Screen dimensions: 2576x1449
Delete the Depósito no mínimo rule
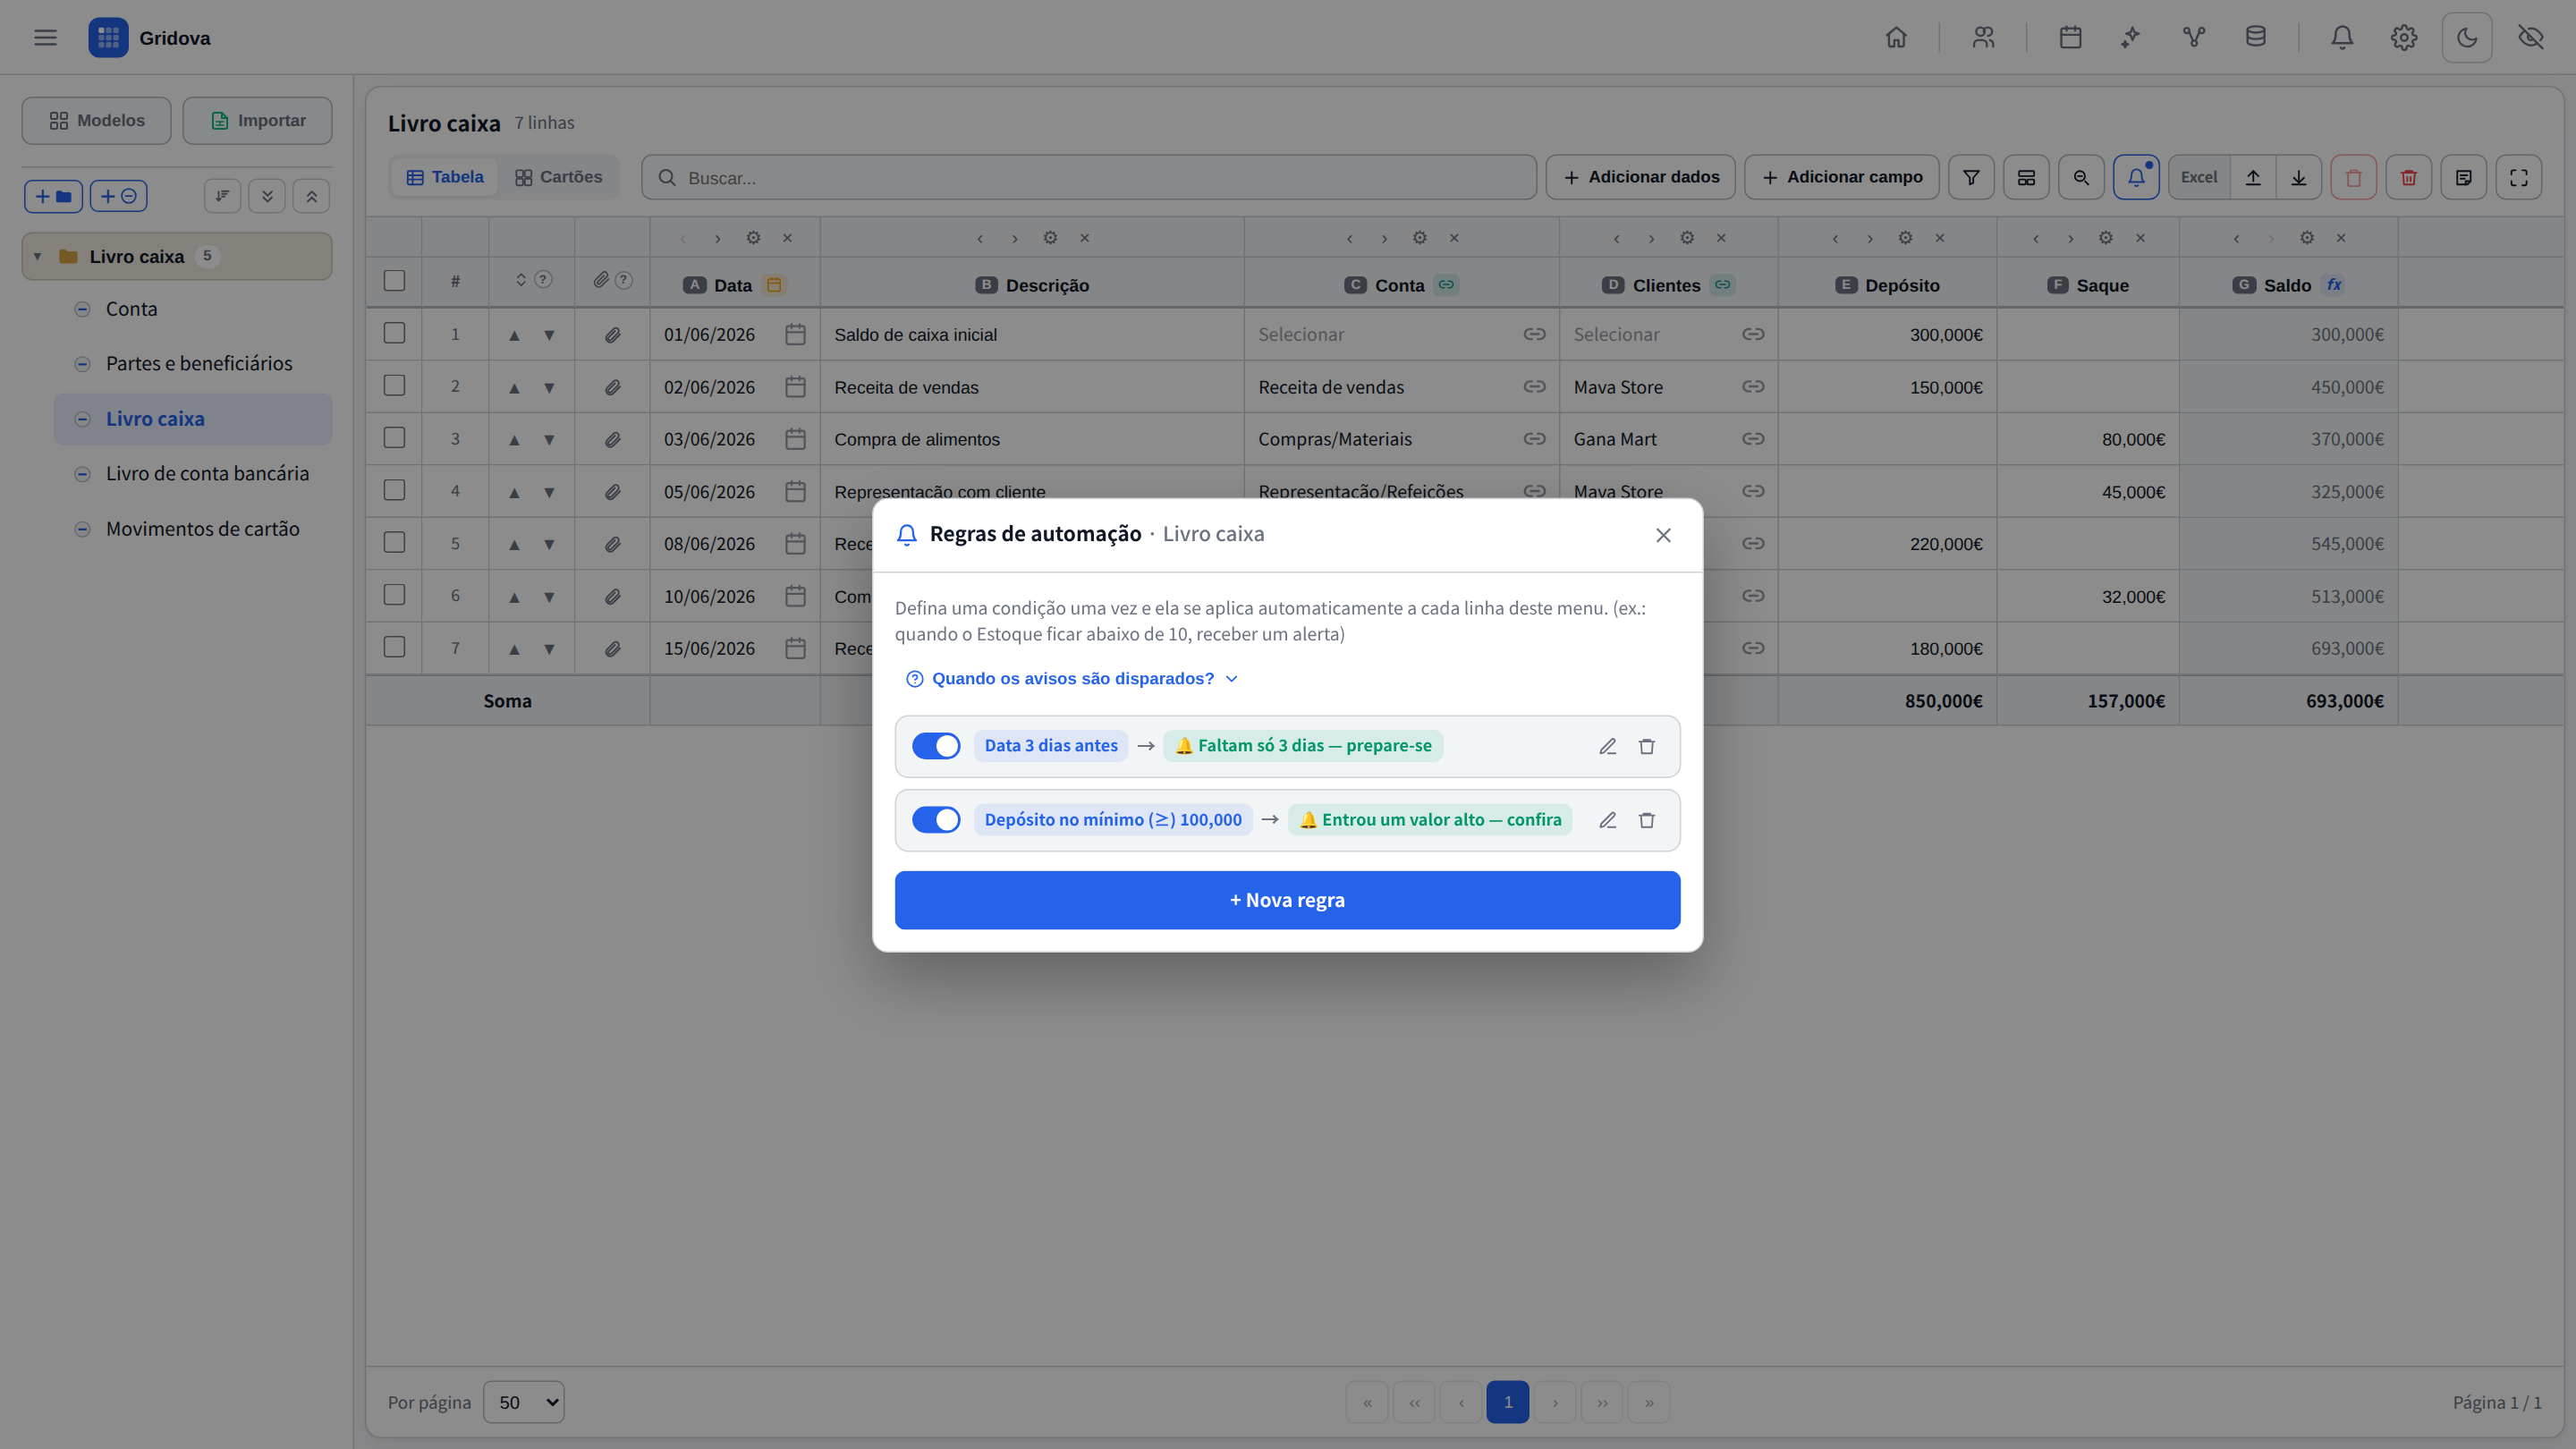coord(1647,820)
